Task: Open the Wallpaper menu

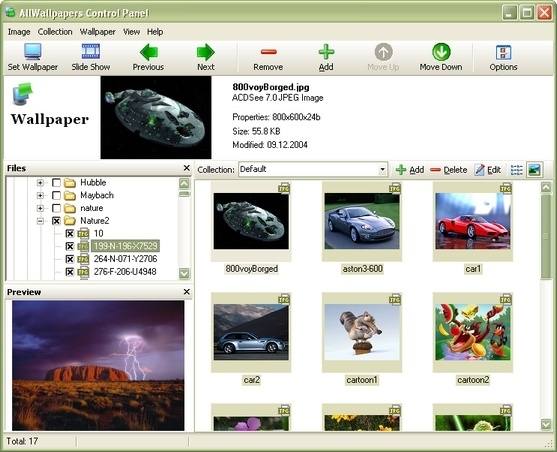Action: pyautogui.click(x=97, y=32)
